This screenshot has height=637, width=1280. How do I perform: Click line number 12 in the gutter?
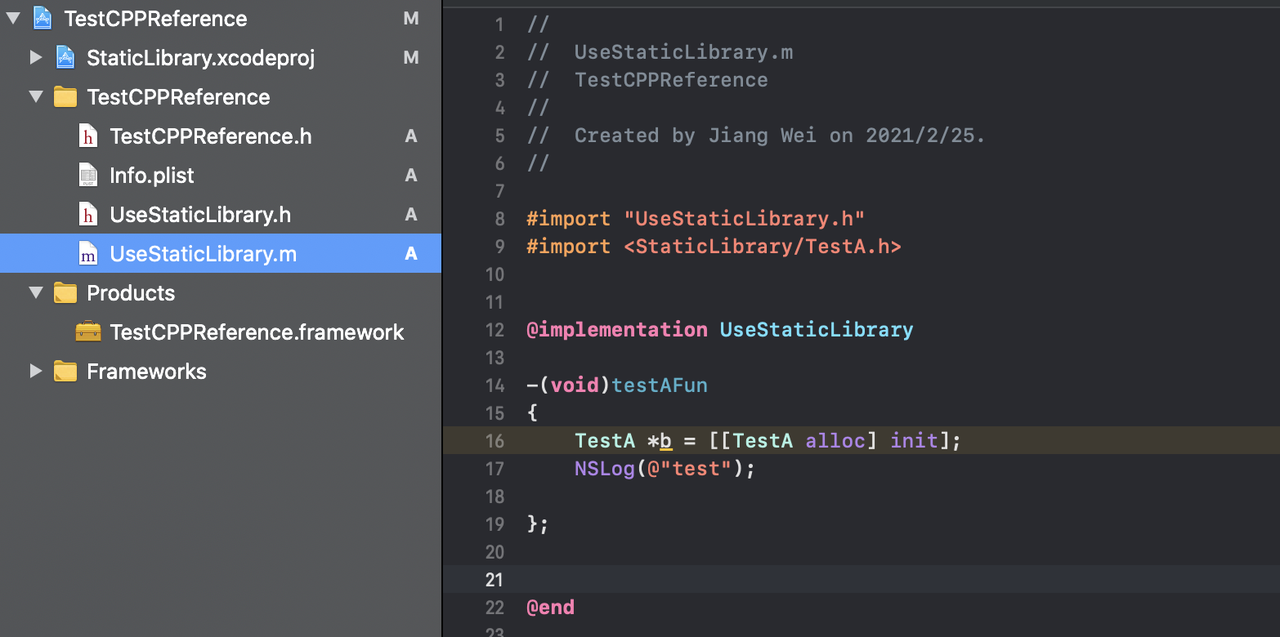494,330
